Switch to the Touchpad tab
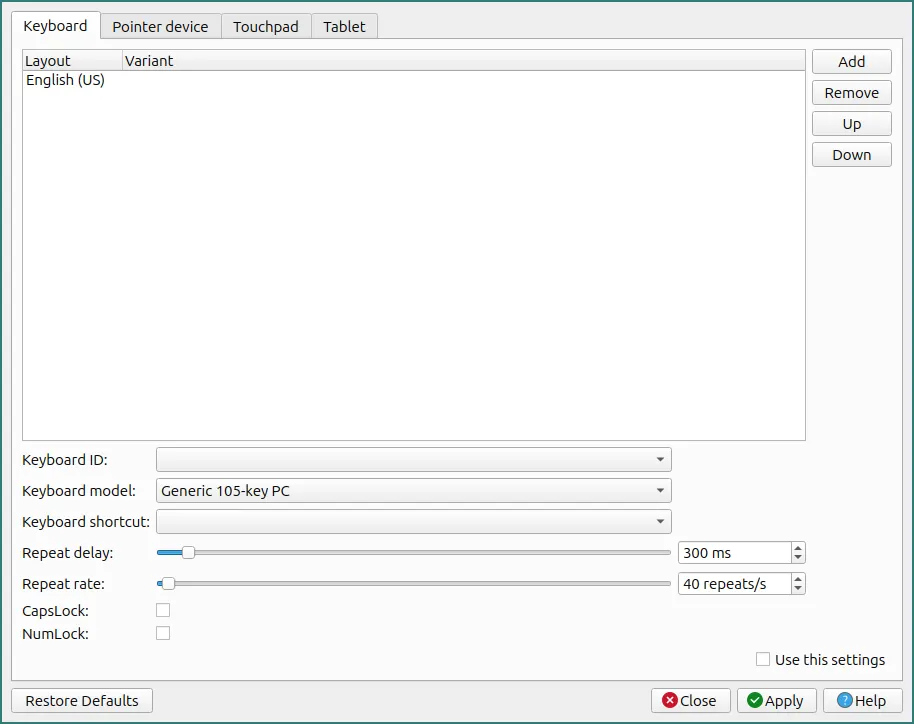The height and width of the screenshot is (724, 914). 266,27
